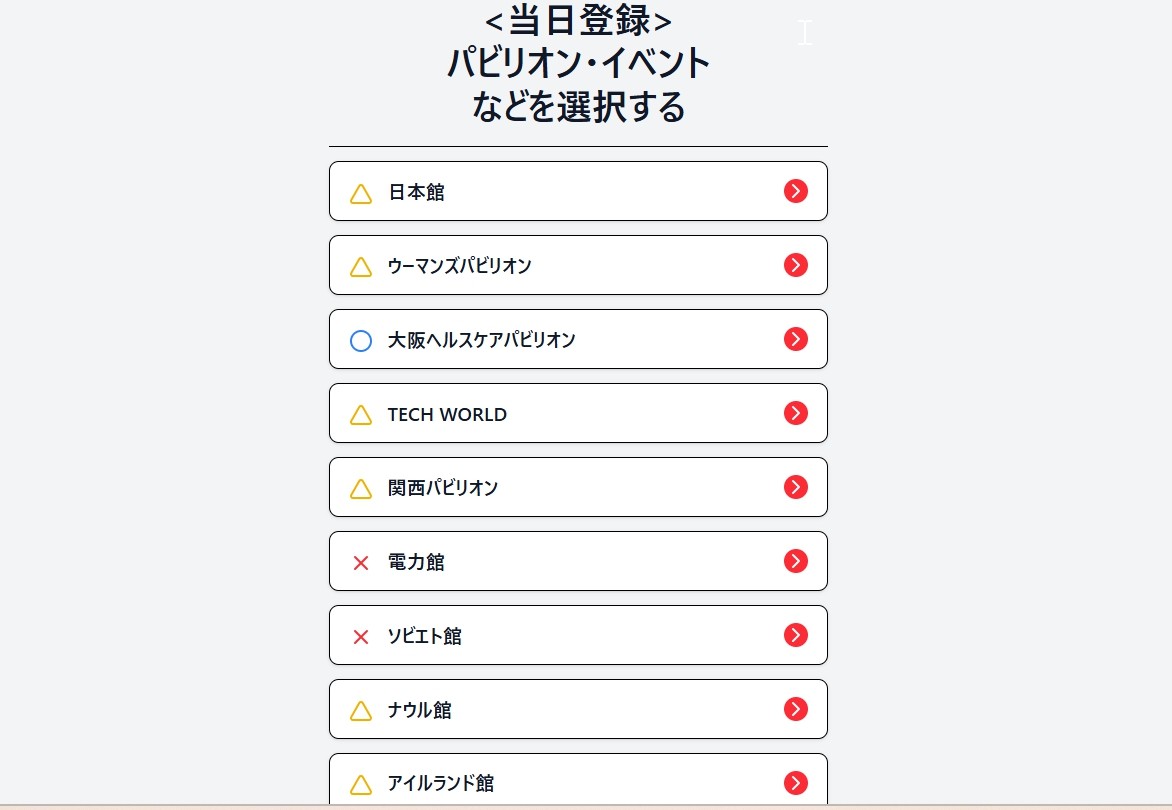Click the yellow triangle icon beside 日本館
The height and width of the screenshot is (810, 1172).
tap(361, 193)
